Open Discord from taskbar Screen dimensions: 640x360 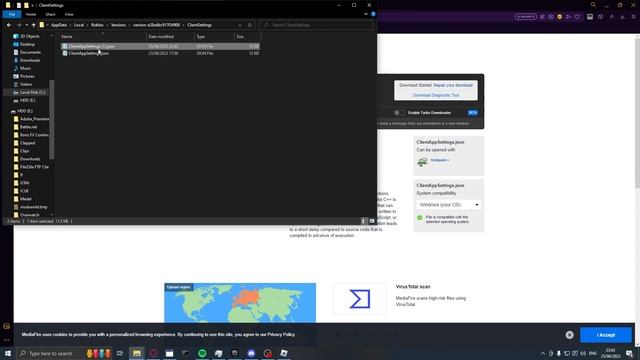click(251, 353)
